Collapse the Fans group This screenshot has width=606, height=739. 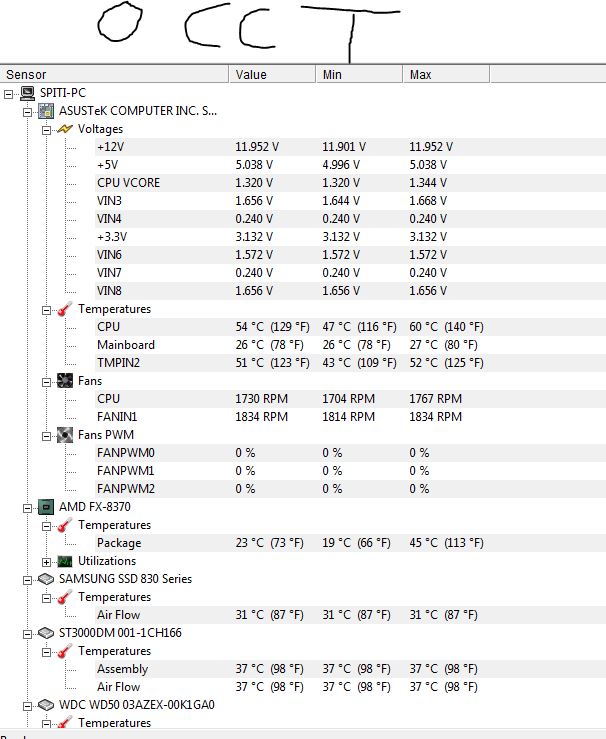(x=47, y=382)
